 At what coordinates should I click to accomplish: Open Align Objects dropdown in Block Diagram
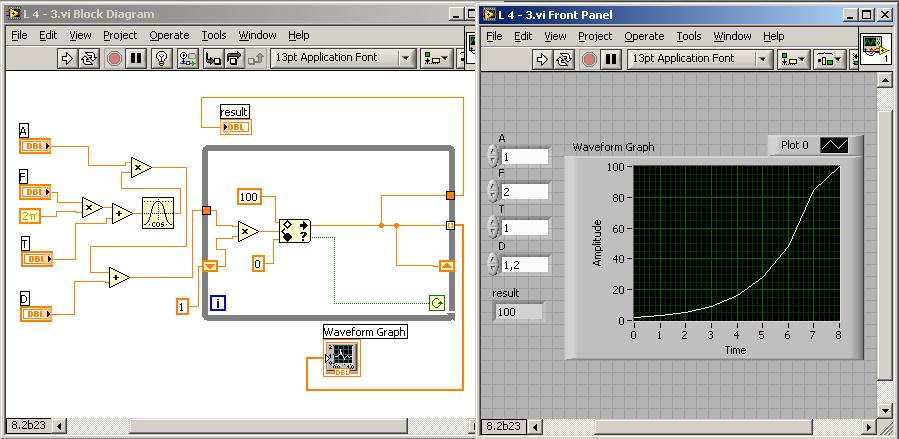[x=437, y=58]
